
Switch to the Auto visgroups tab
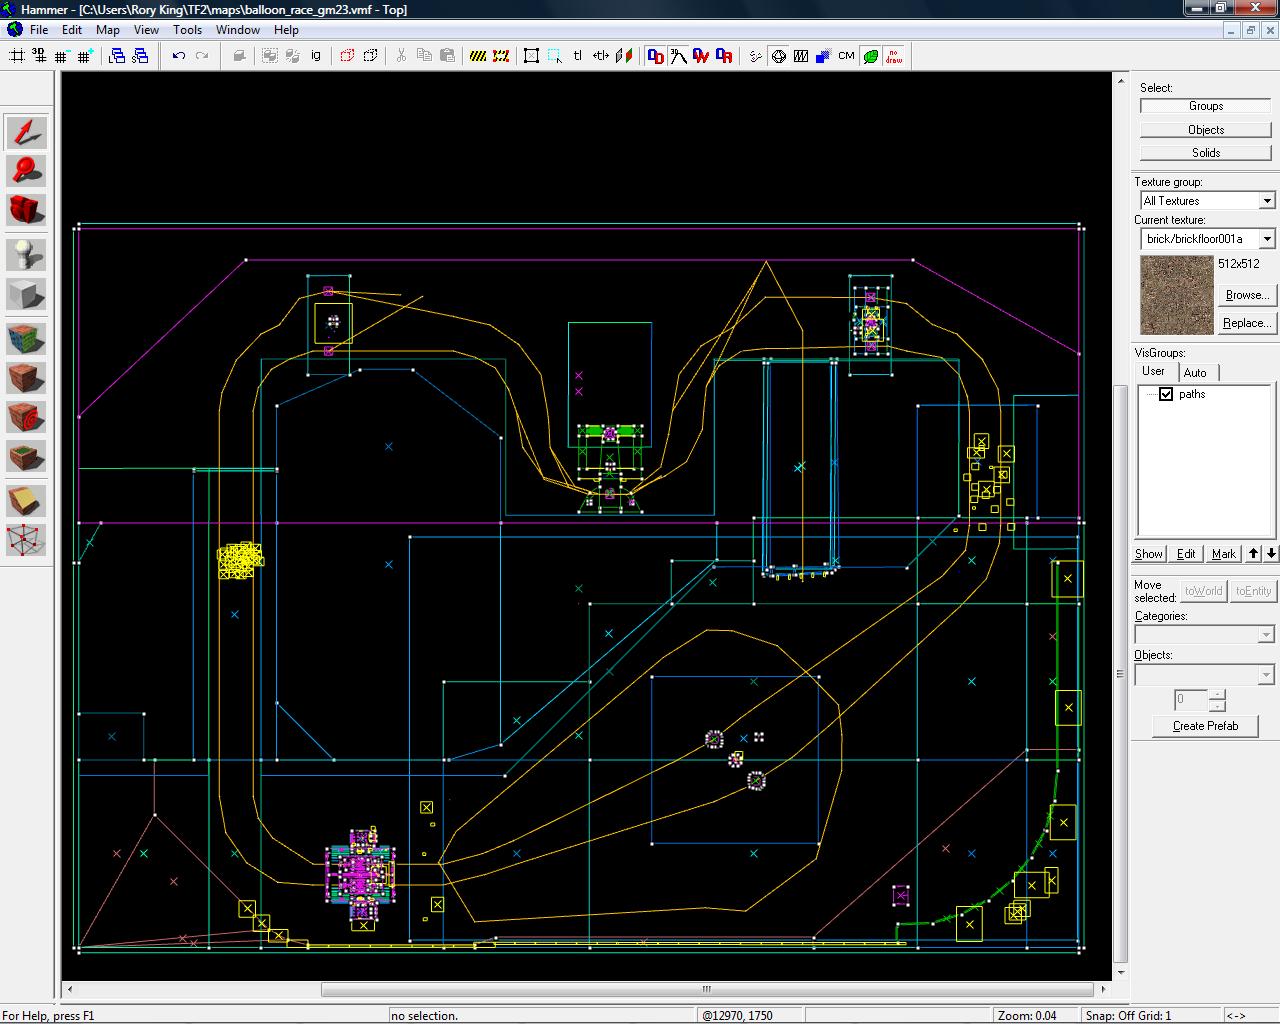[1195, 372]
